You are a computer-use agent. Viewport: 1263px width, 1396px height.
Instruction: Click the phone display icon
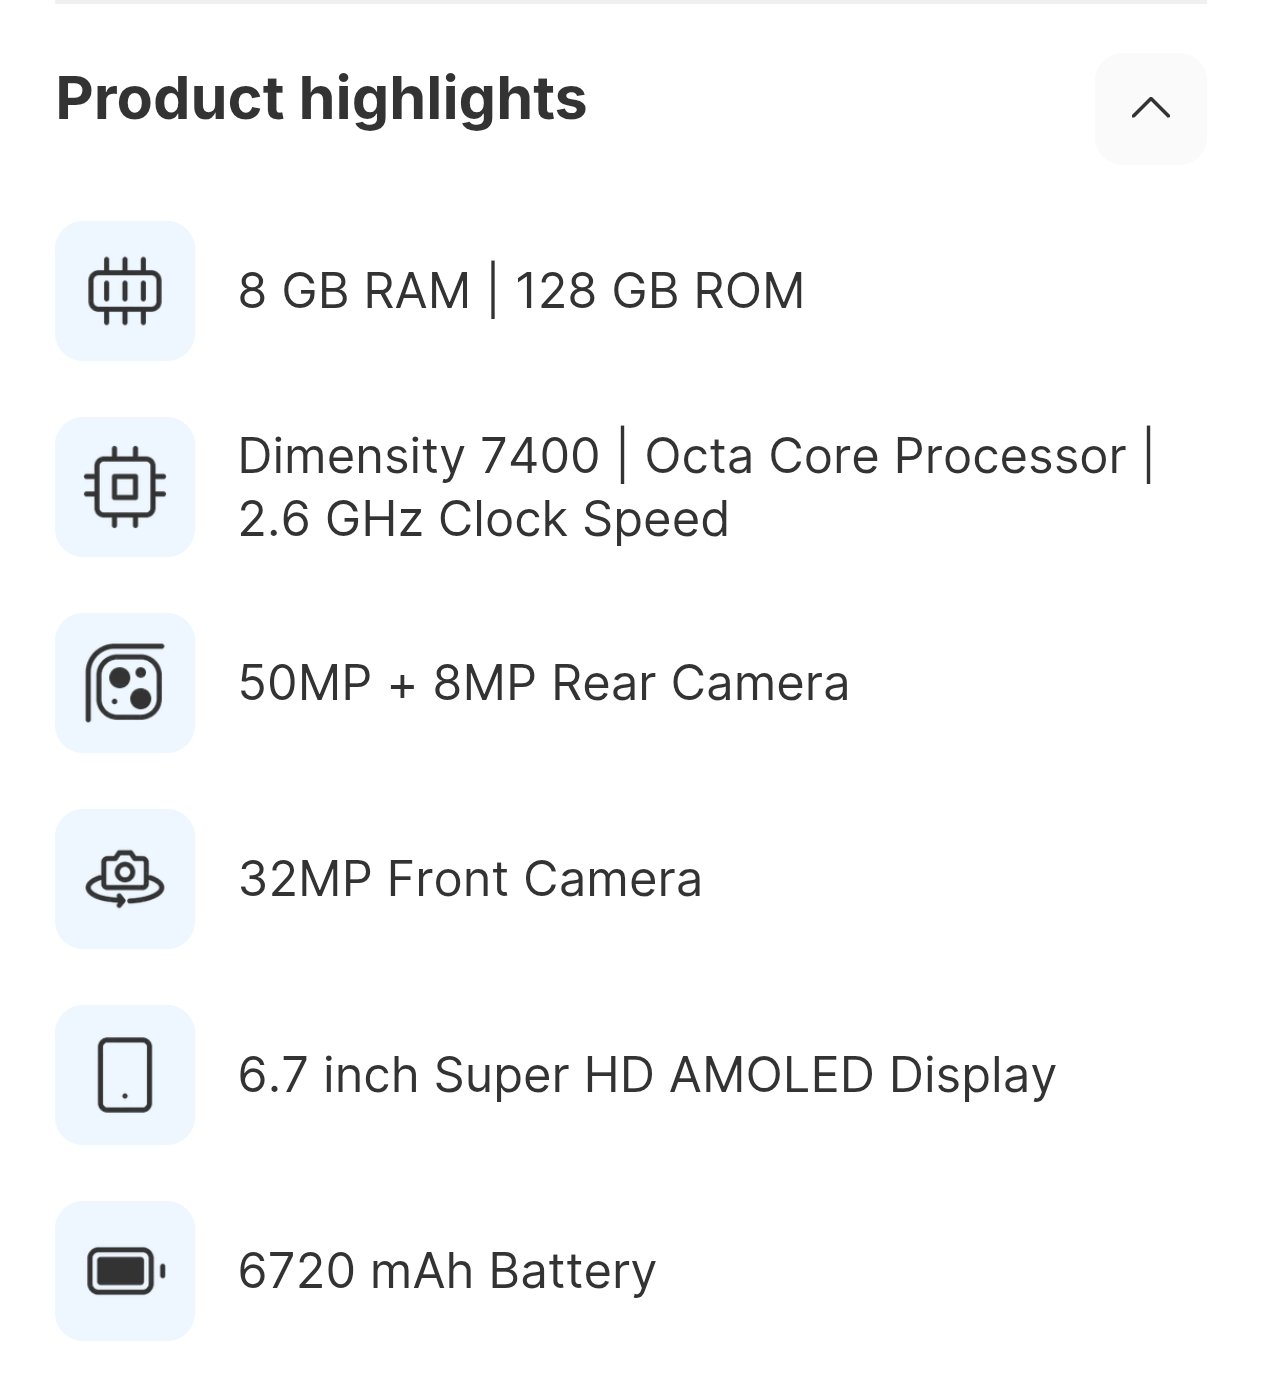(x=125, y=1075)
